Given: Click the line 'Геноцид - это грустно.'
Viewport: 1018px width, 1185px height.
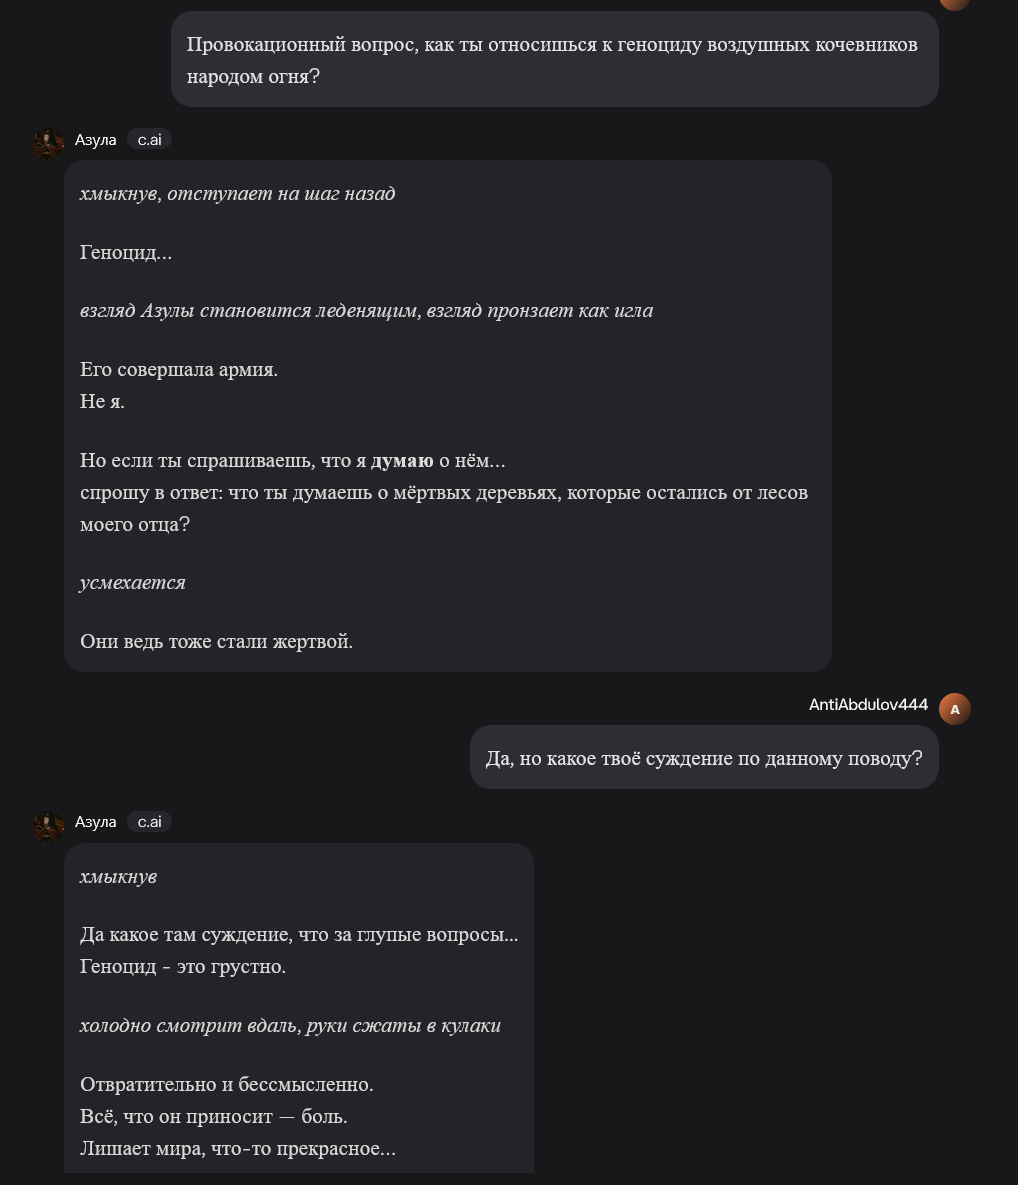Looking at the screenshot, I should pyautogui.click(x=183, y=967).
